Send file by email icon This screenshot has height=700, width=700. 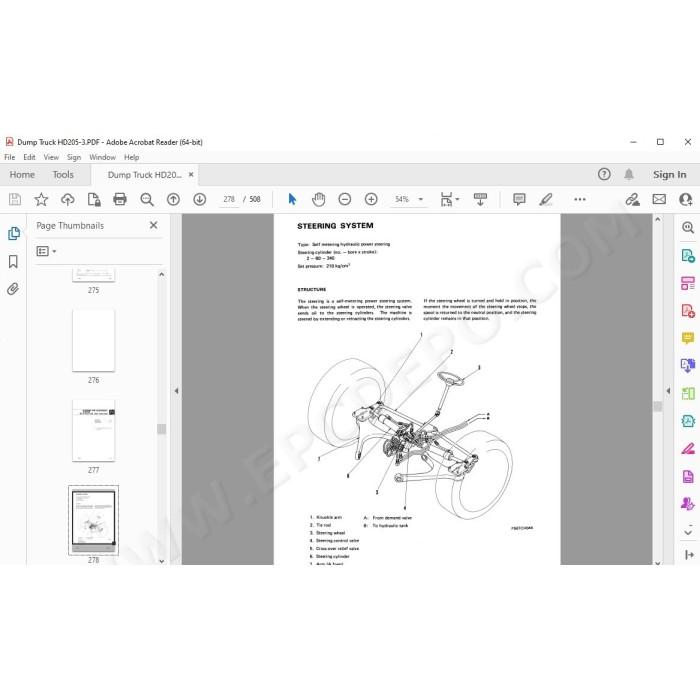pos(659,199)
